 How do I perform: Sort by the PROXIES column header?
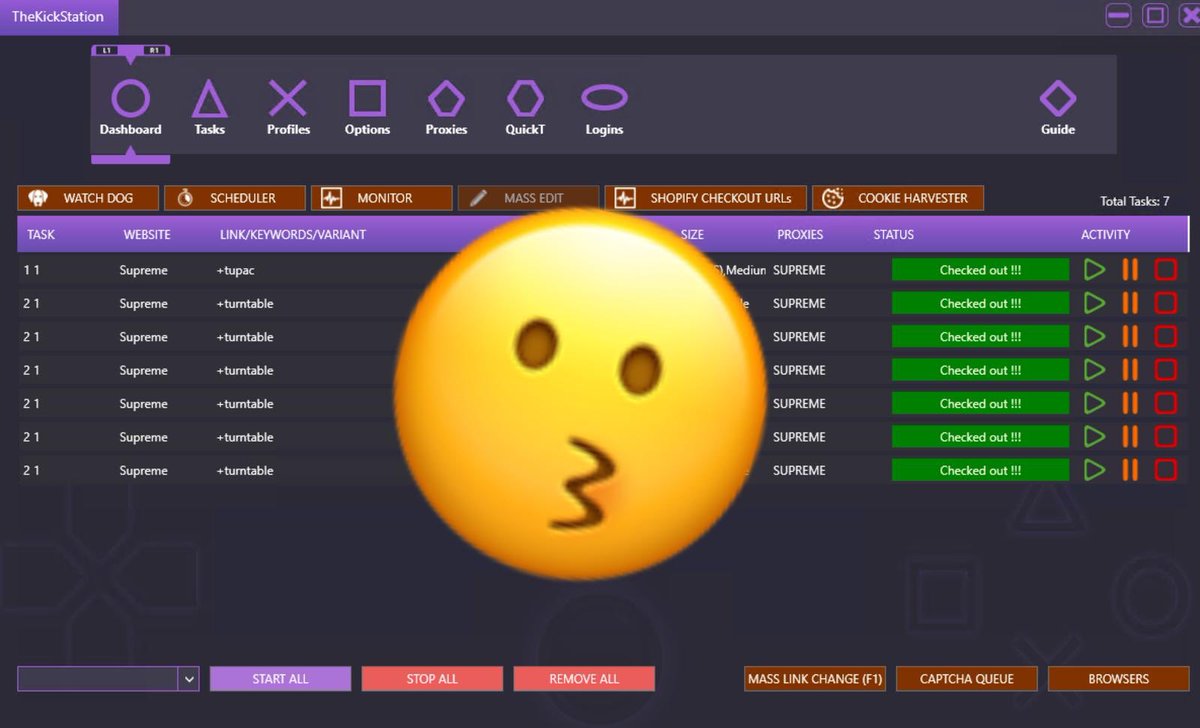point(800,235)
